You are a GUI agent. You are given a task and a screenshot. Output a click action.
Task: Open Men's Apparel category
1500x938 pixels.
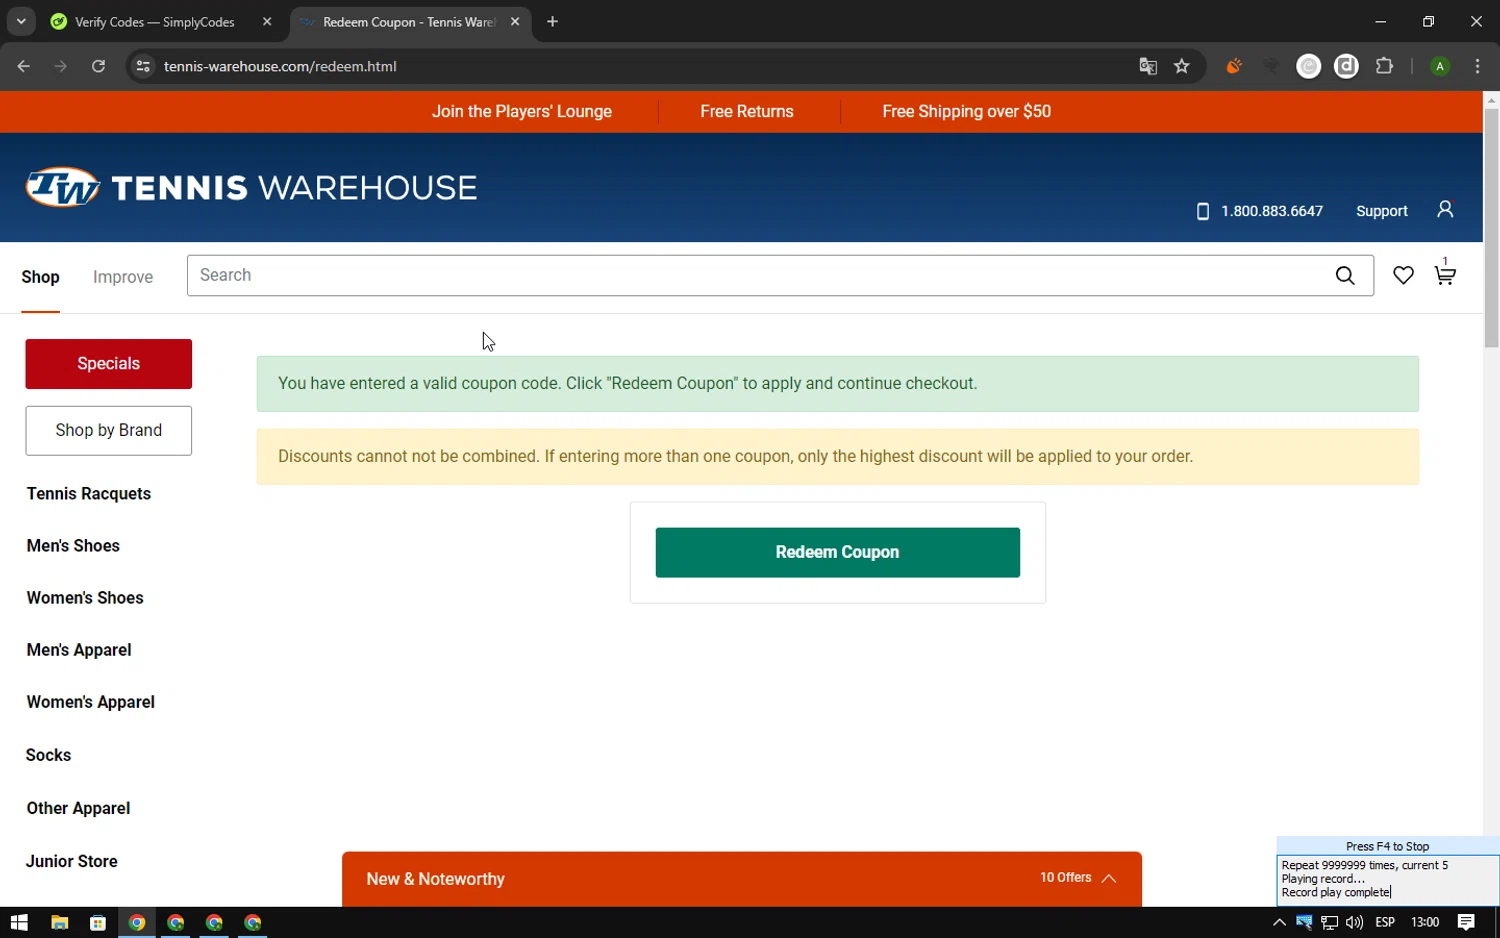pyautogui.click(x=79, y=649)
